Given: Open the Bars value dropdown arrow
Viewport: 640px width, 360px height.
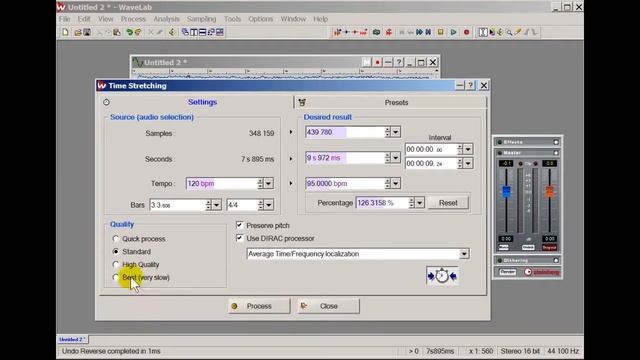Looking at the screenshot, I should tap(217, 205).
